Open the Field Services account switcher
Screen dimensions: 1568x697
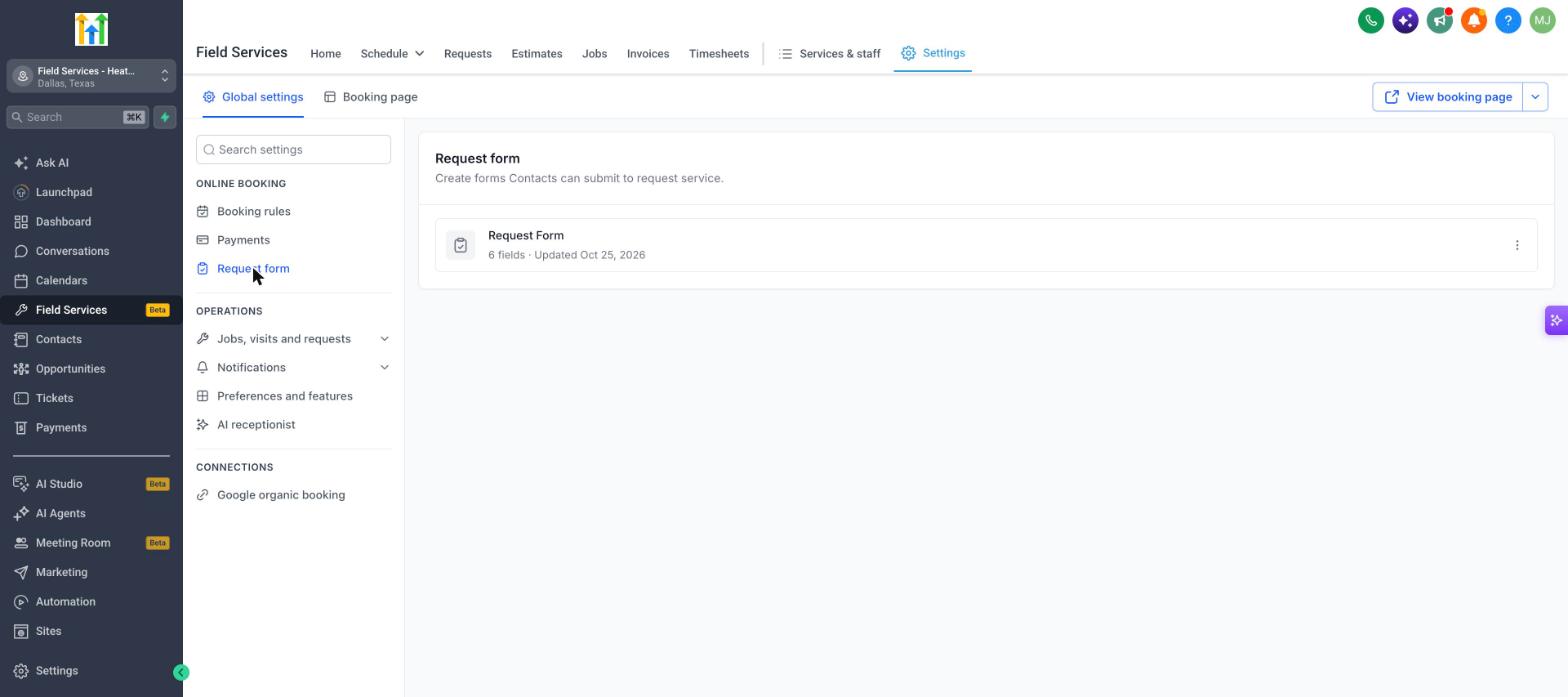coord(91,76)
